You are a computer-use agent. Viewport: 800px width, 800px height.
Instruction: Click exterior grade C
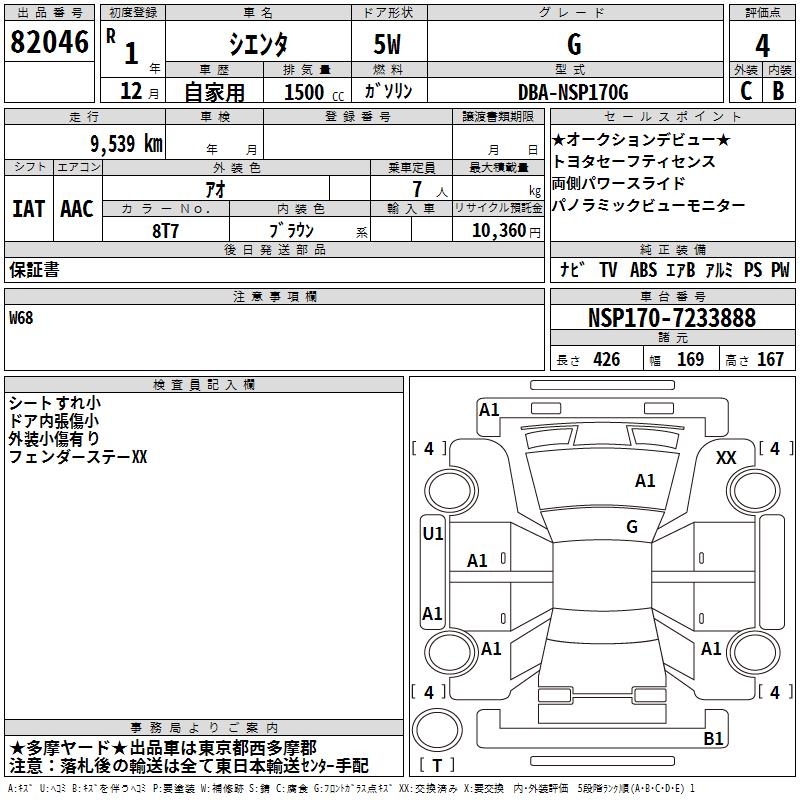[x=746, y=91]
